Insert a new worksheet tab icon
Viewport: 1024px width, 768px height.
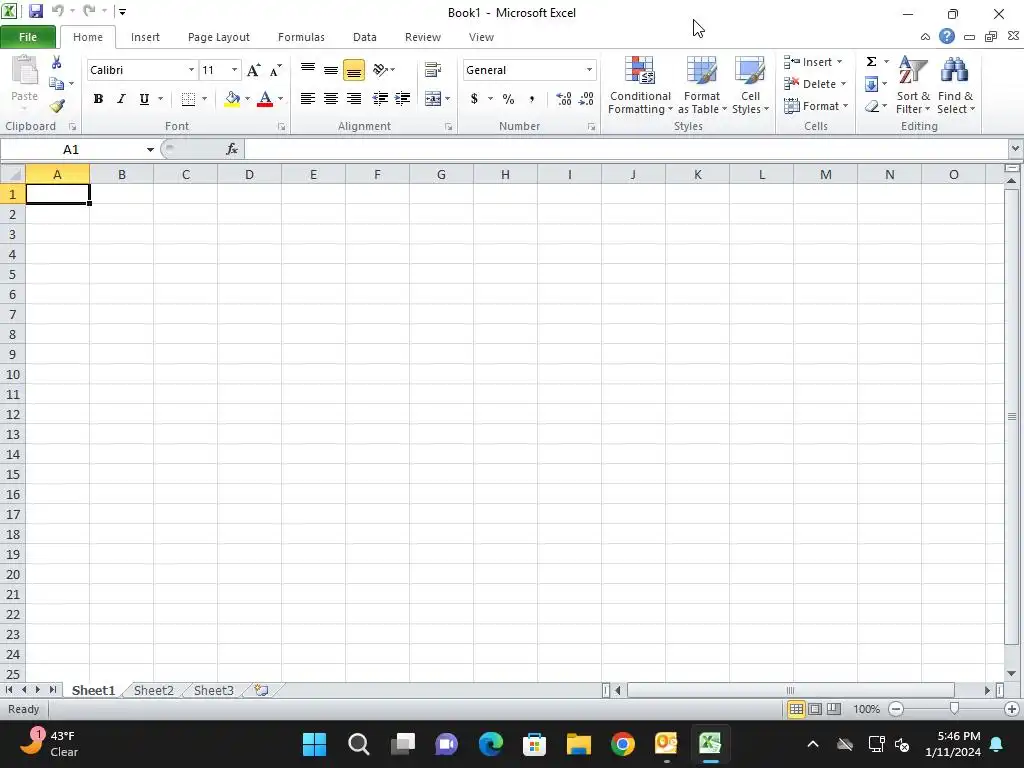click(261, 690)
